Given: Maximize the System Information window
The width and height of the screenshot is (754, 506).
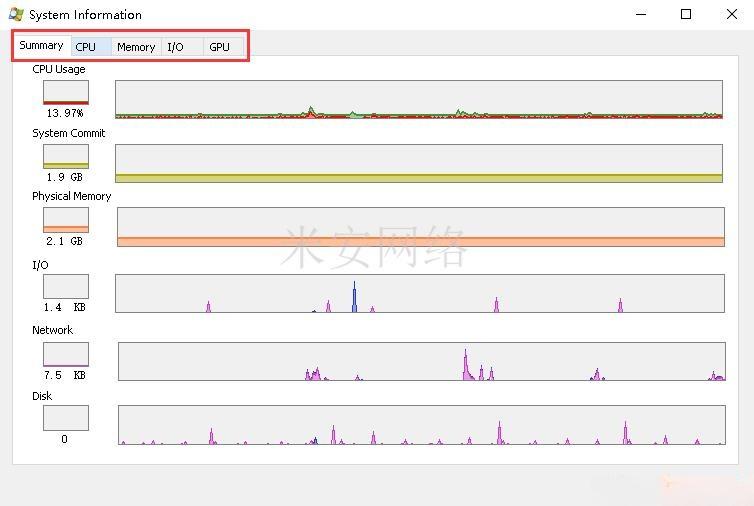Looking at the screenshot, I should point(686,14).
